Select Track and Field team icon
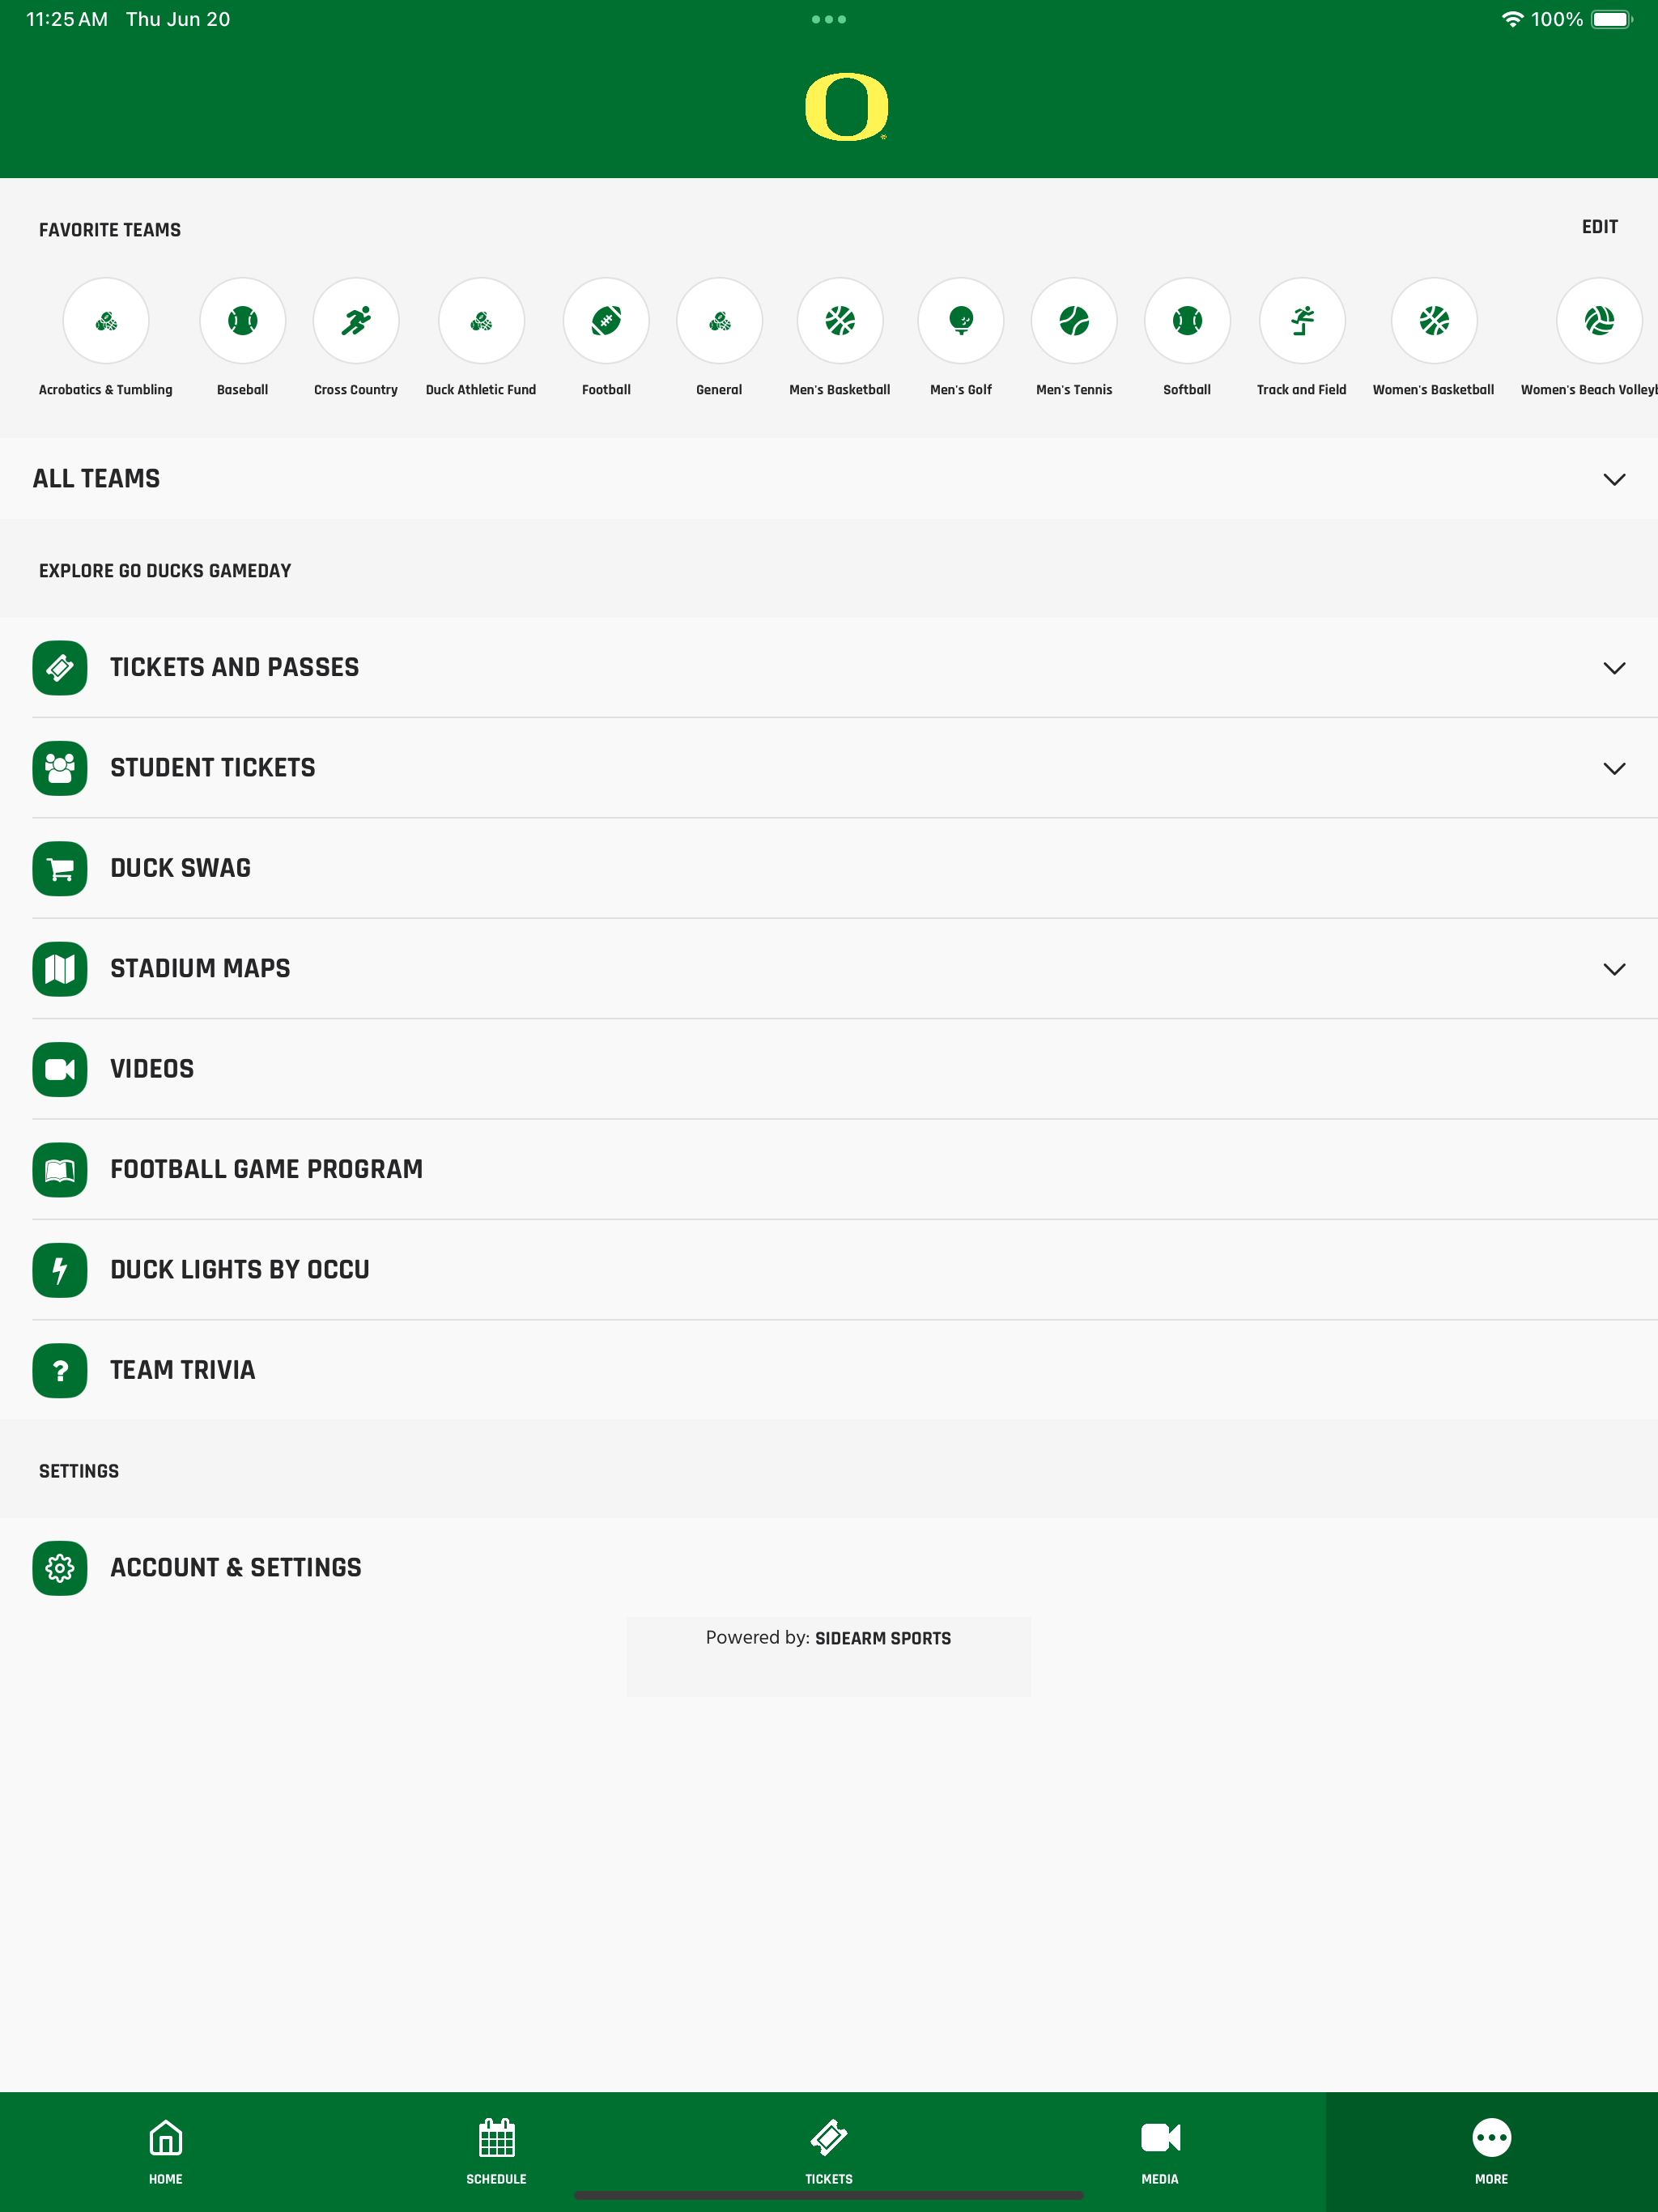Screen dimensions: 1658x2212 [x=1302, y=321]
